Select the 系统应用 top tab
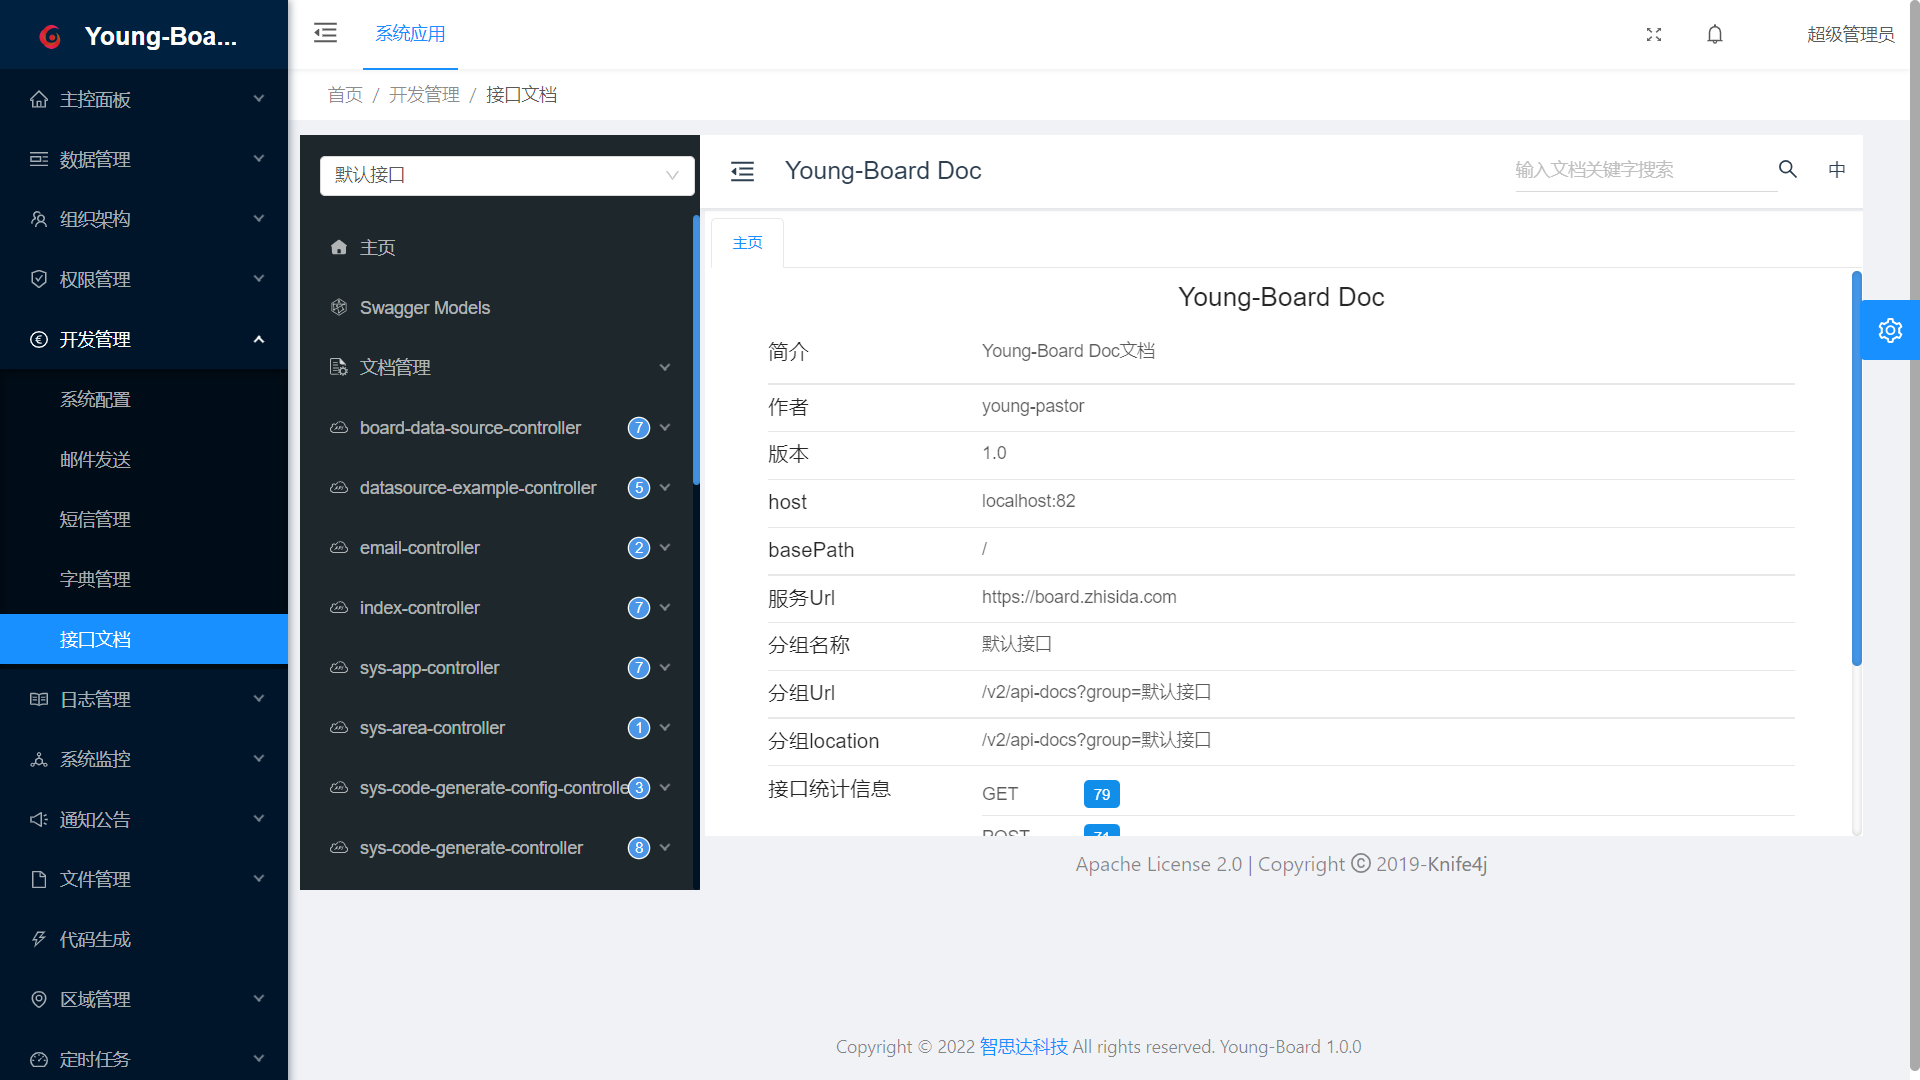Viewport: 1920px width, 1080px height. click(x=410, y=34)
